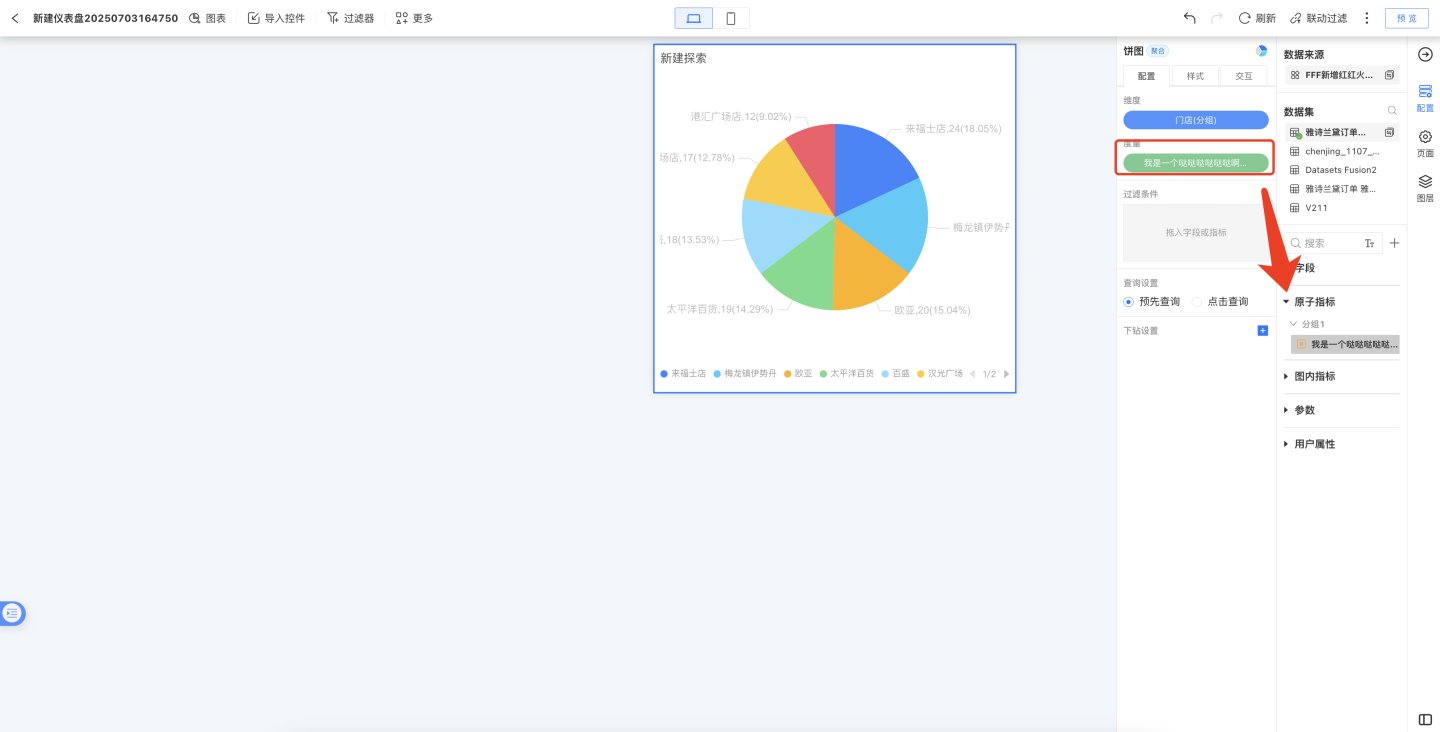1440x732 pixels.
Task: Click 联动过滤 in the top toolbar
Action: tap(1318, 18)
